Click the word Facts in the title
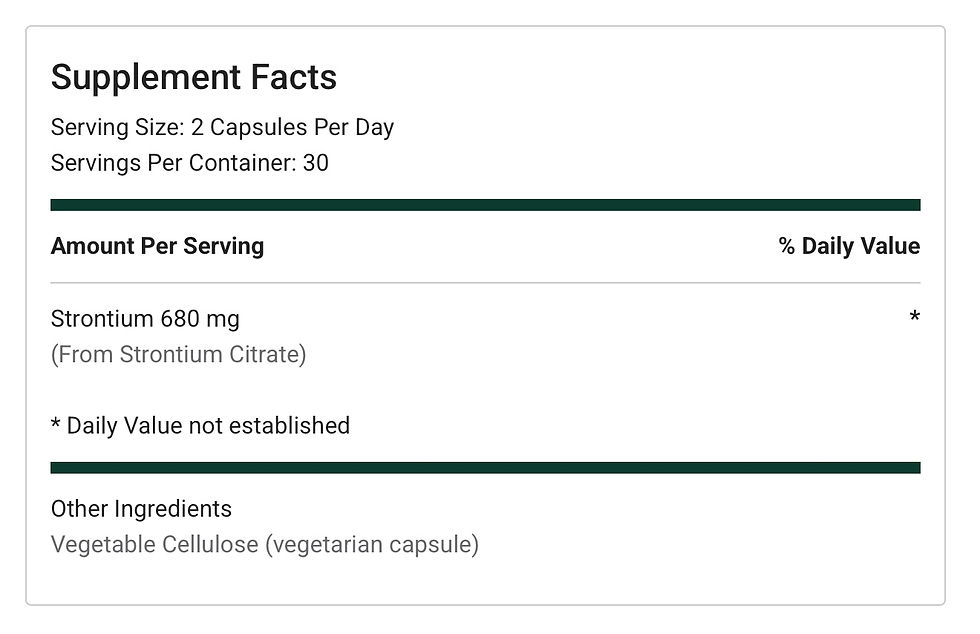Viewport: 980px width, 634px height. tap(294, 78)
